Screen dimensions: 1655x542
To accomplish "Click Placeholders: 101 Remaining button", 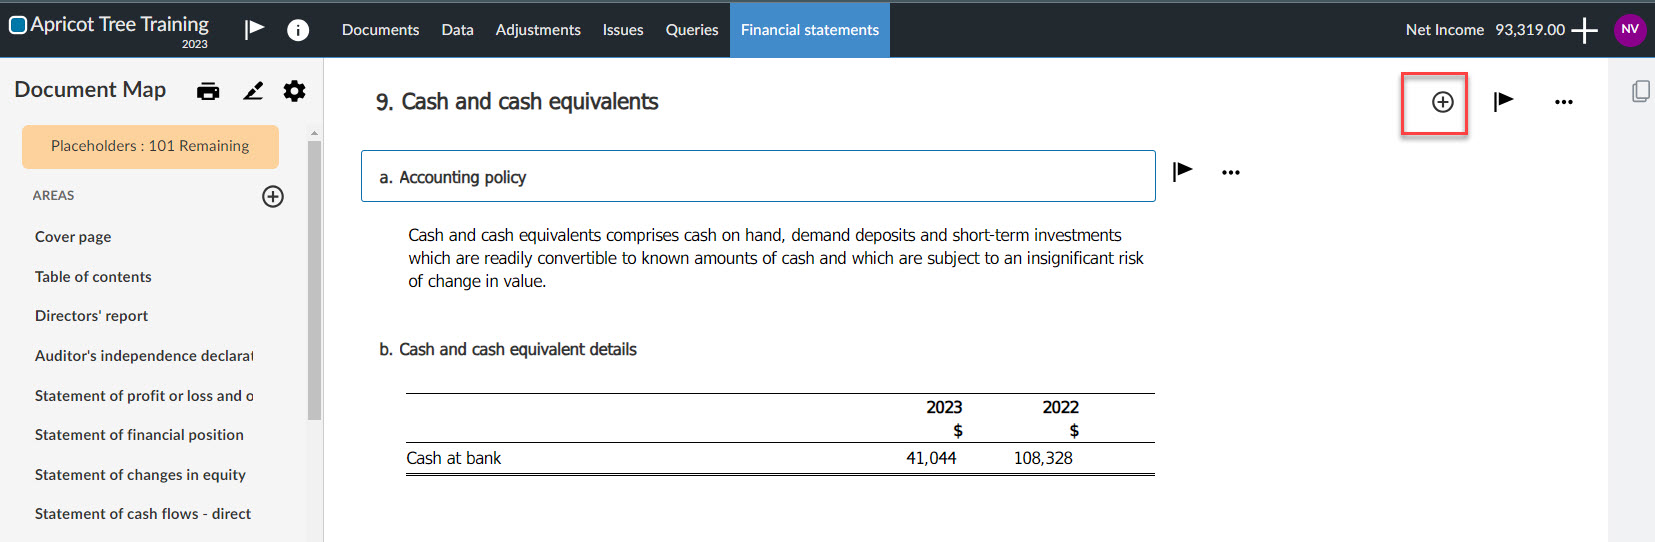I will click(150, 146).
